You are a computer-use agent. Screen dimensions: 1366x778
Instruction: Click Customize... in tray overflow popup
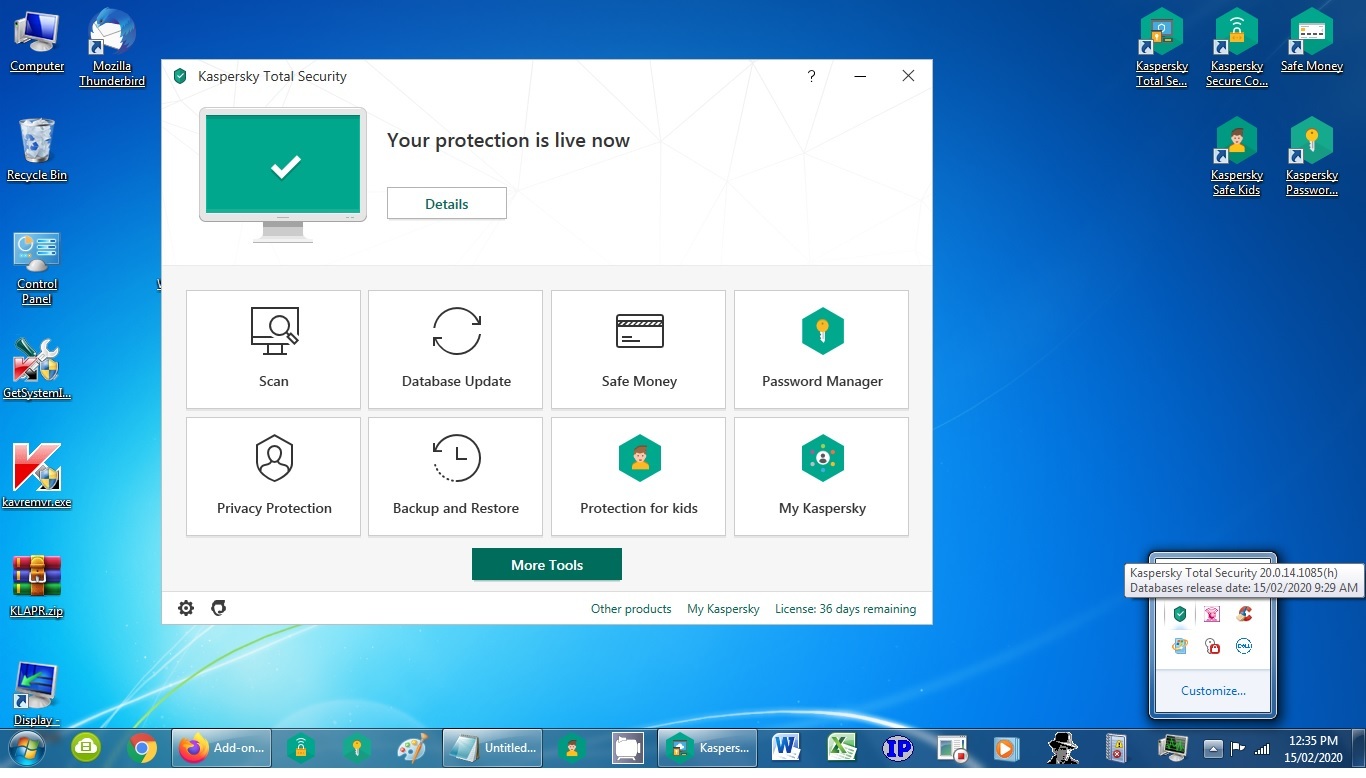[x=1213, y=691]
